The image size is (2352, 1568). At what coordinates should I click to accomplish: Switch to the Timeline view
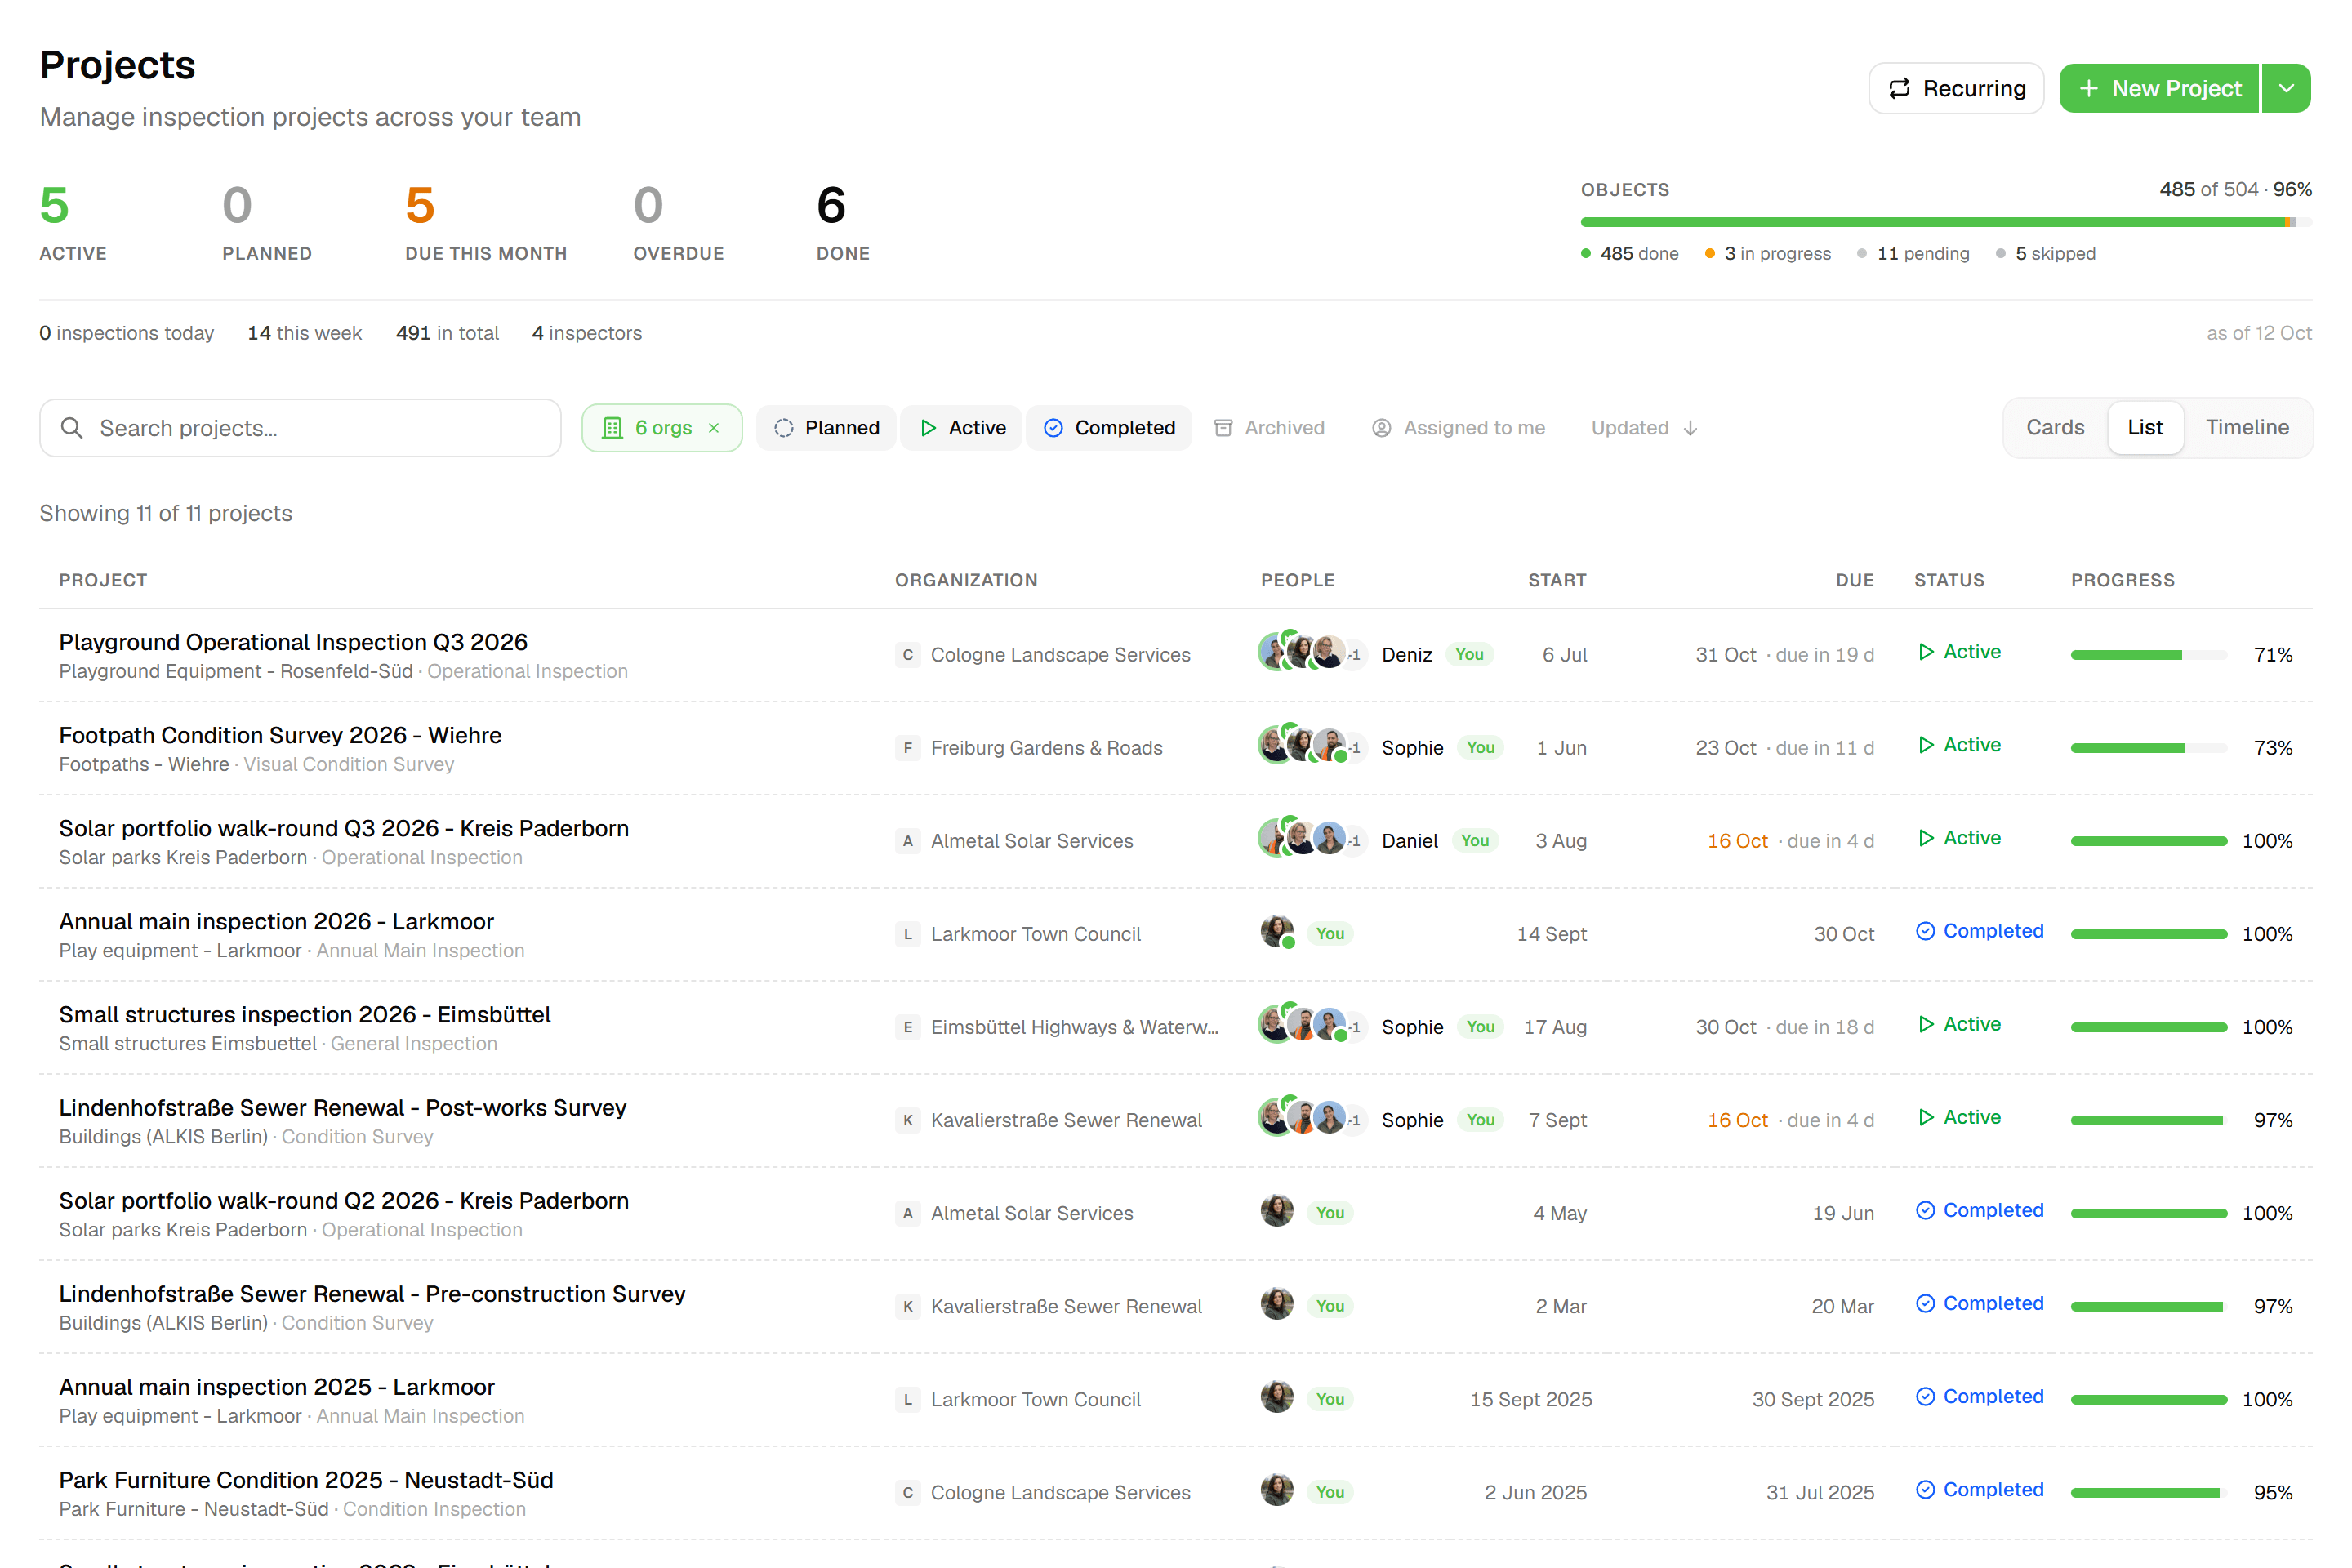pos(2247,427)
